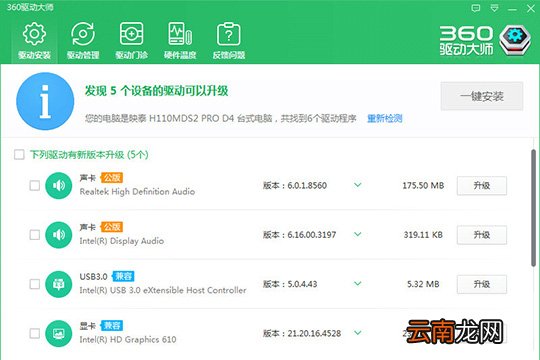Click the USB3.0 device icon
This screenshot has width=540, height=360.
click(59, 284)
